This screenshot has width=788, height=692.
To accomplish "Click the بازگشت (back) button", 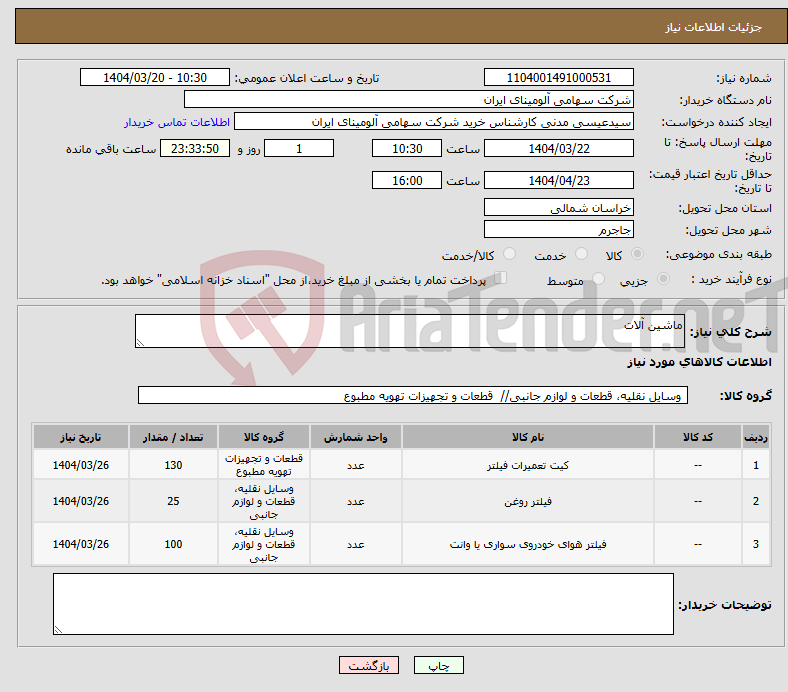I will (x=369, y=665).
